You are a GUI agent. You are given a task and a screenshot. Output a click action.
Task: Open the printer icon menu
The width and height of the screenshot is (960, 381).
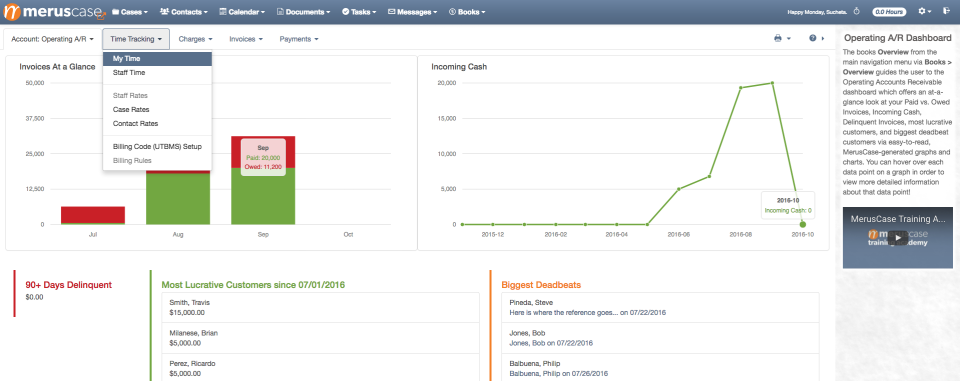click(x=782, y=39)
